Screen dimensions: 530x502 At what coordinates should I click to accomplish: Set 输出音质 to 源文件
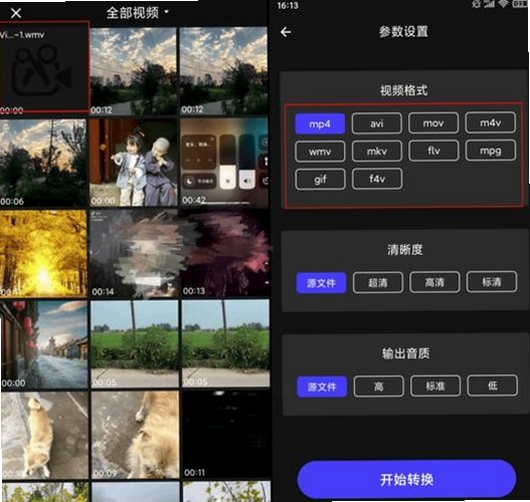322,386
